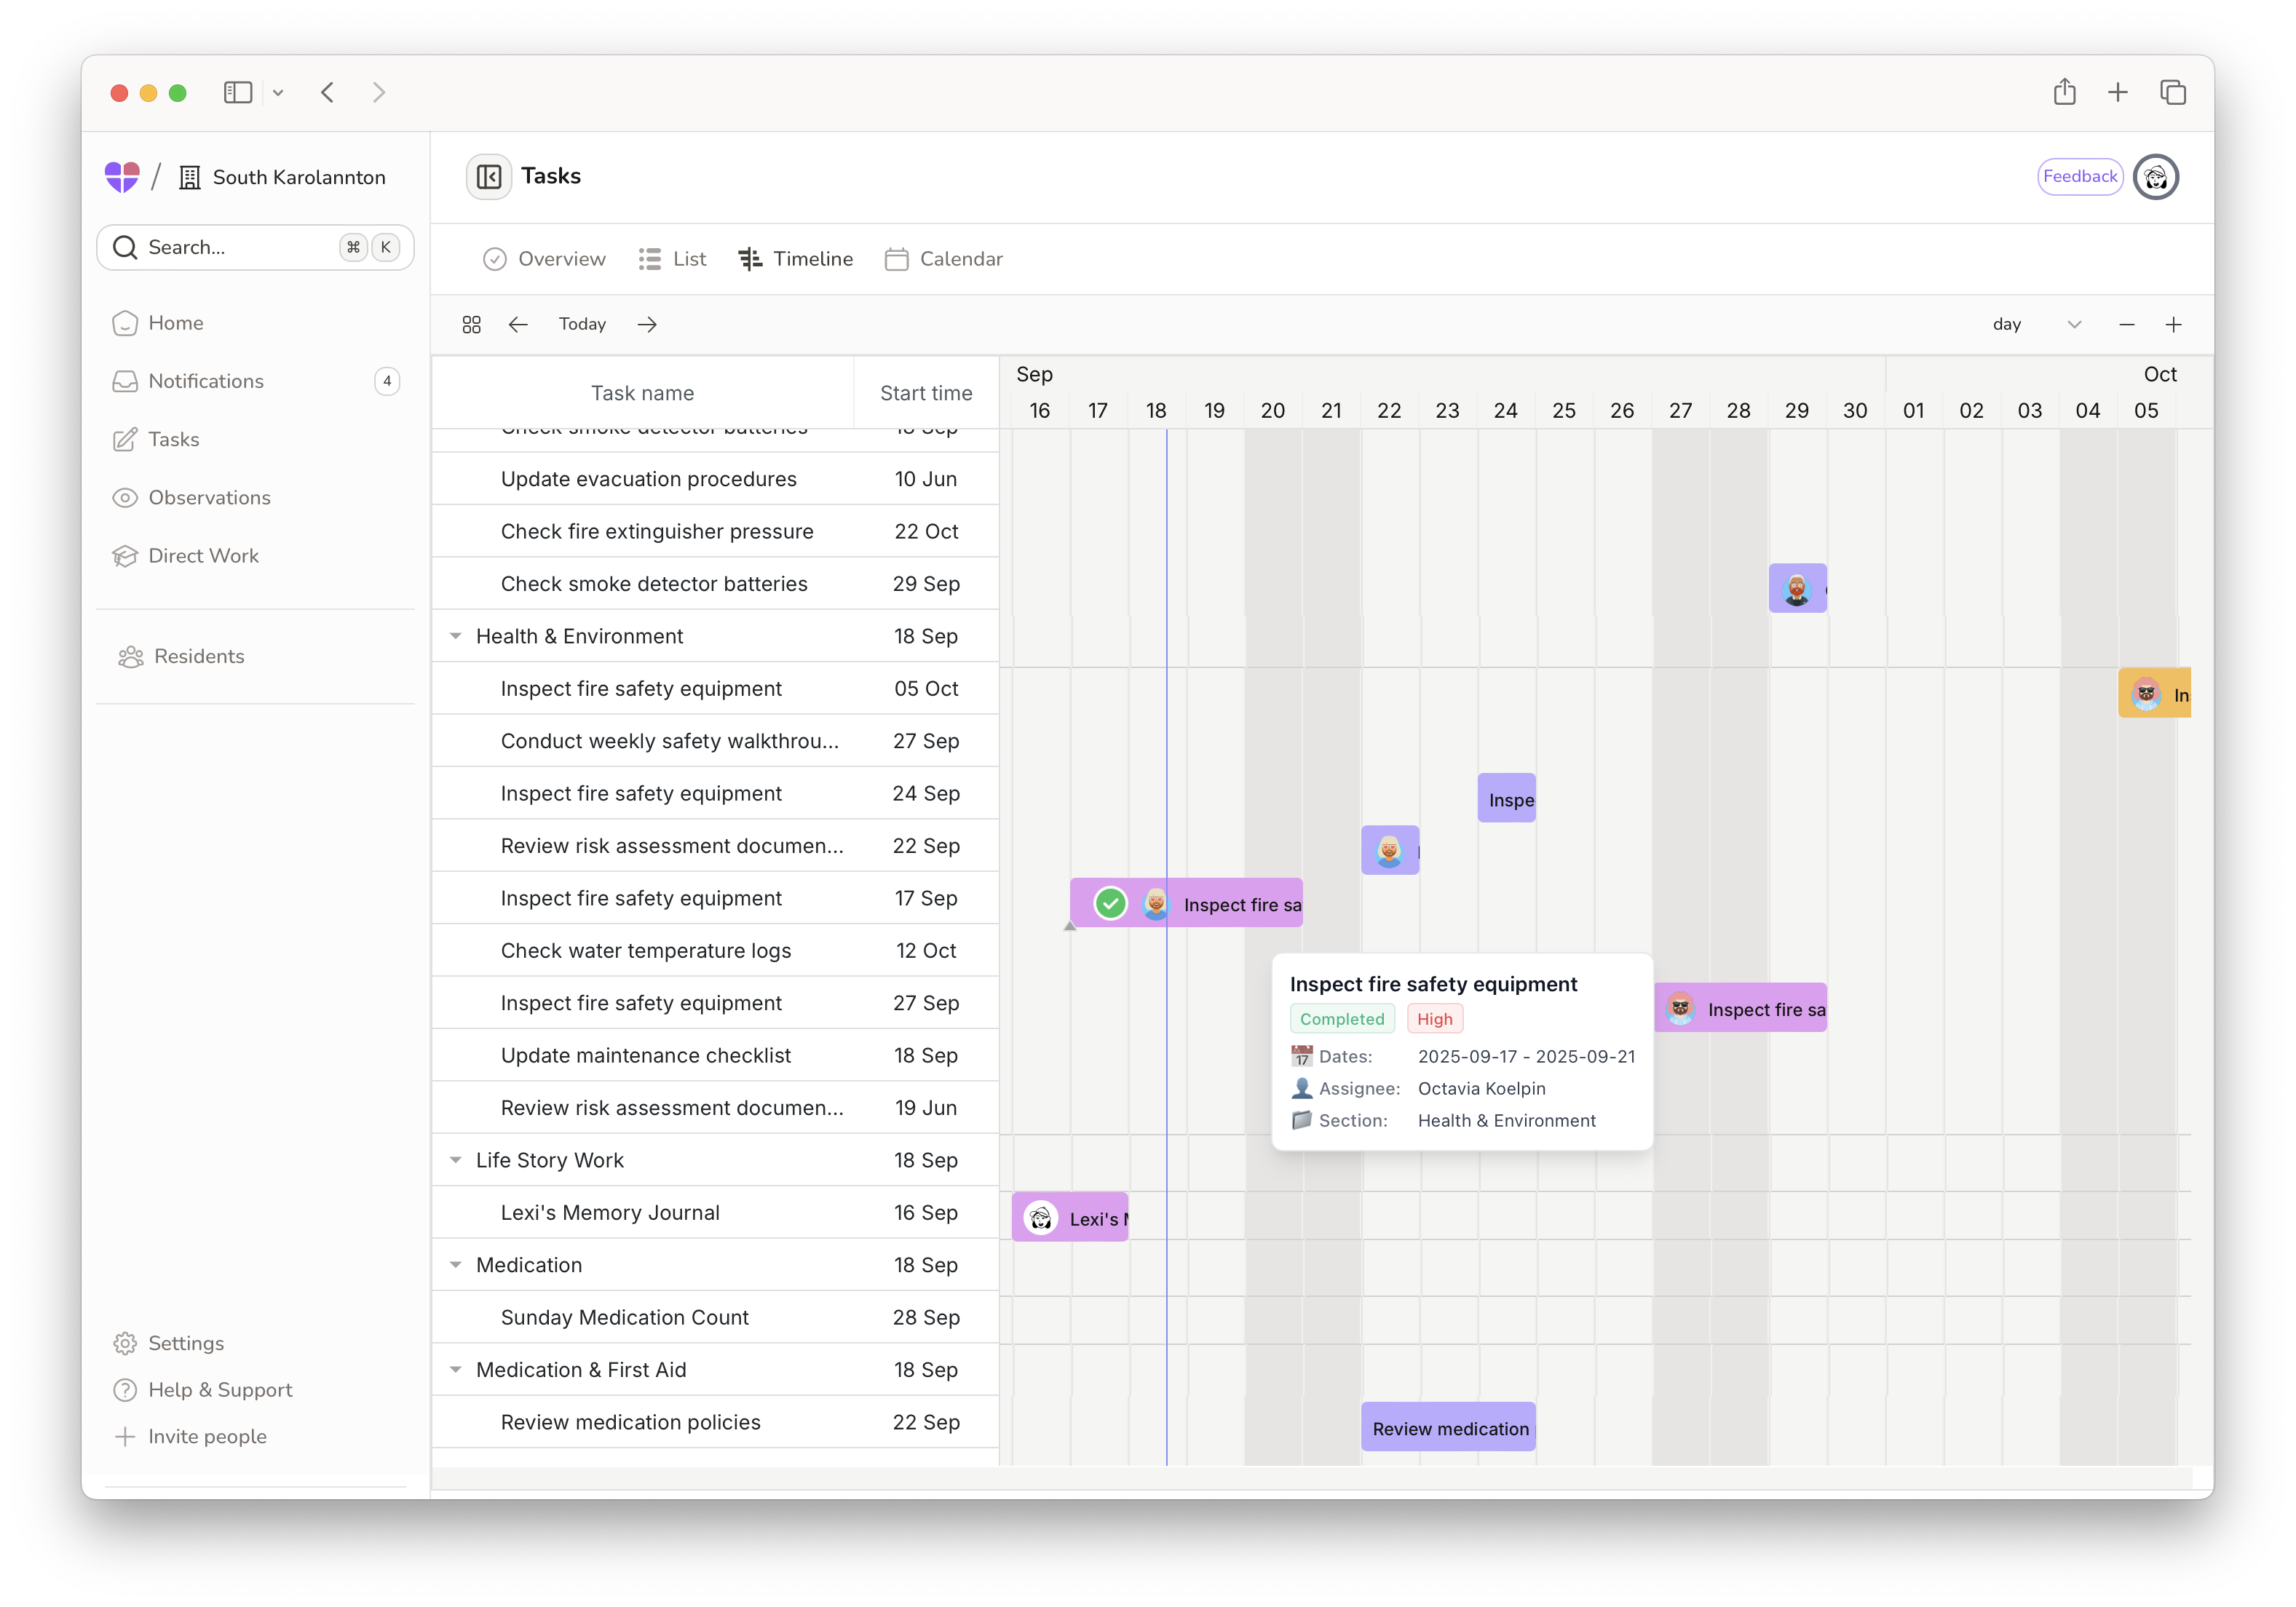This screenshot has width=2296, height=1607.
Task: Select the Review medication task bar
Action: coord(1448,1427)
